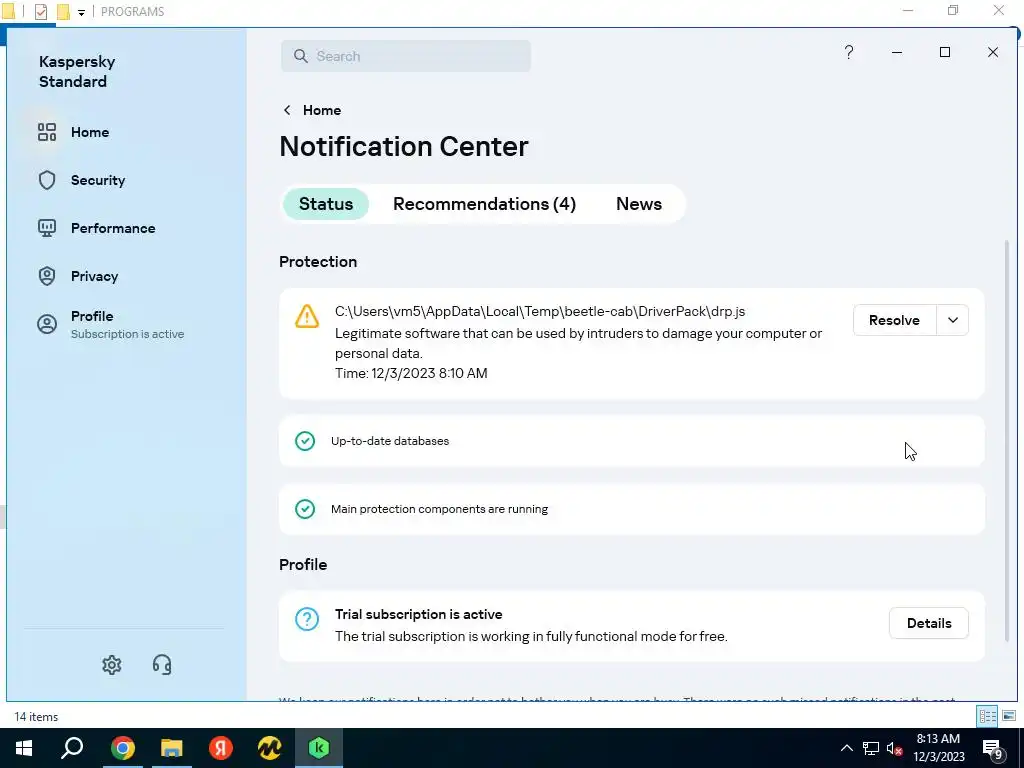1024x768 pixels.
Task: Open taskbar search magnifier
Action: 72,748
